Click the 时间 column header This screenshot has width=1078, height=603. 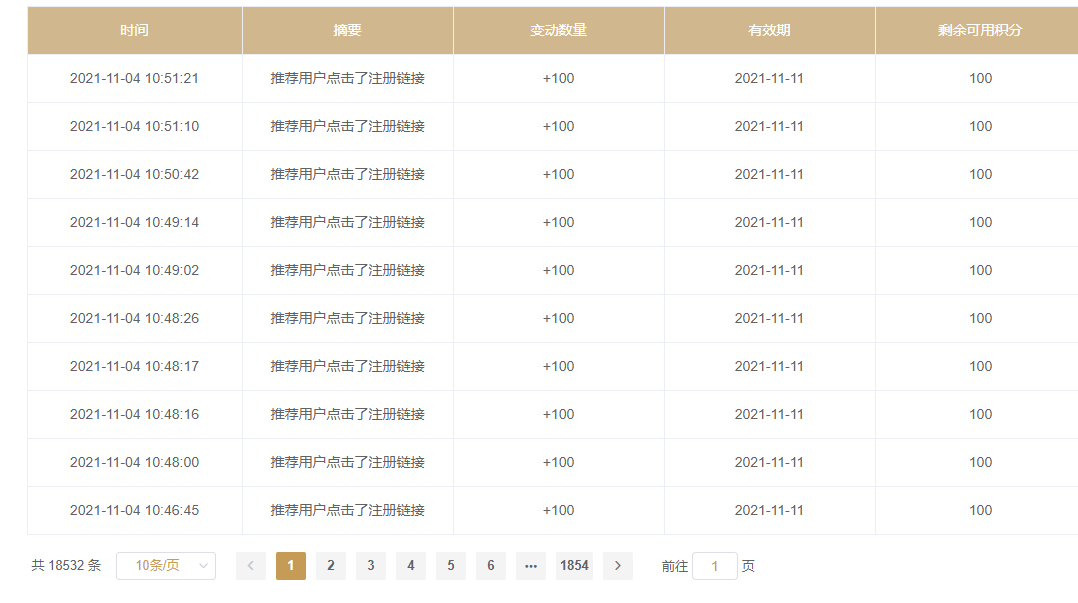(135, 30)
